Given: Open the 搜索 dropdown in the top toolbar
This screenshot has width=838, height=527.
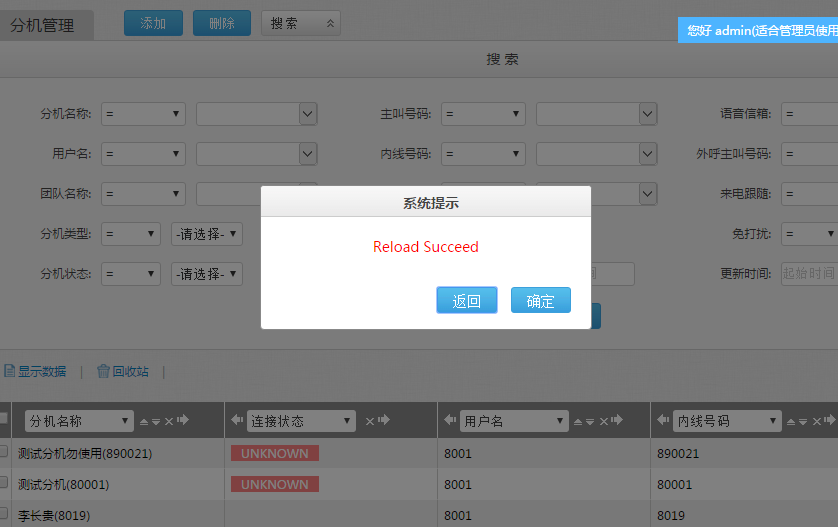Looking at the screenshot, I should pos(300,23).
